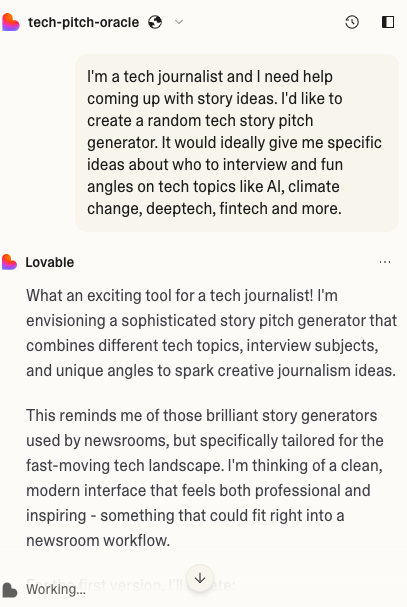
Task: Click the "What an exciting tool" reply paragraph
Action: coord(211,333)
